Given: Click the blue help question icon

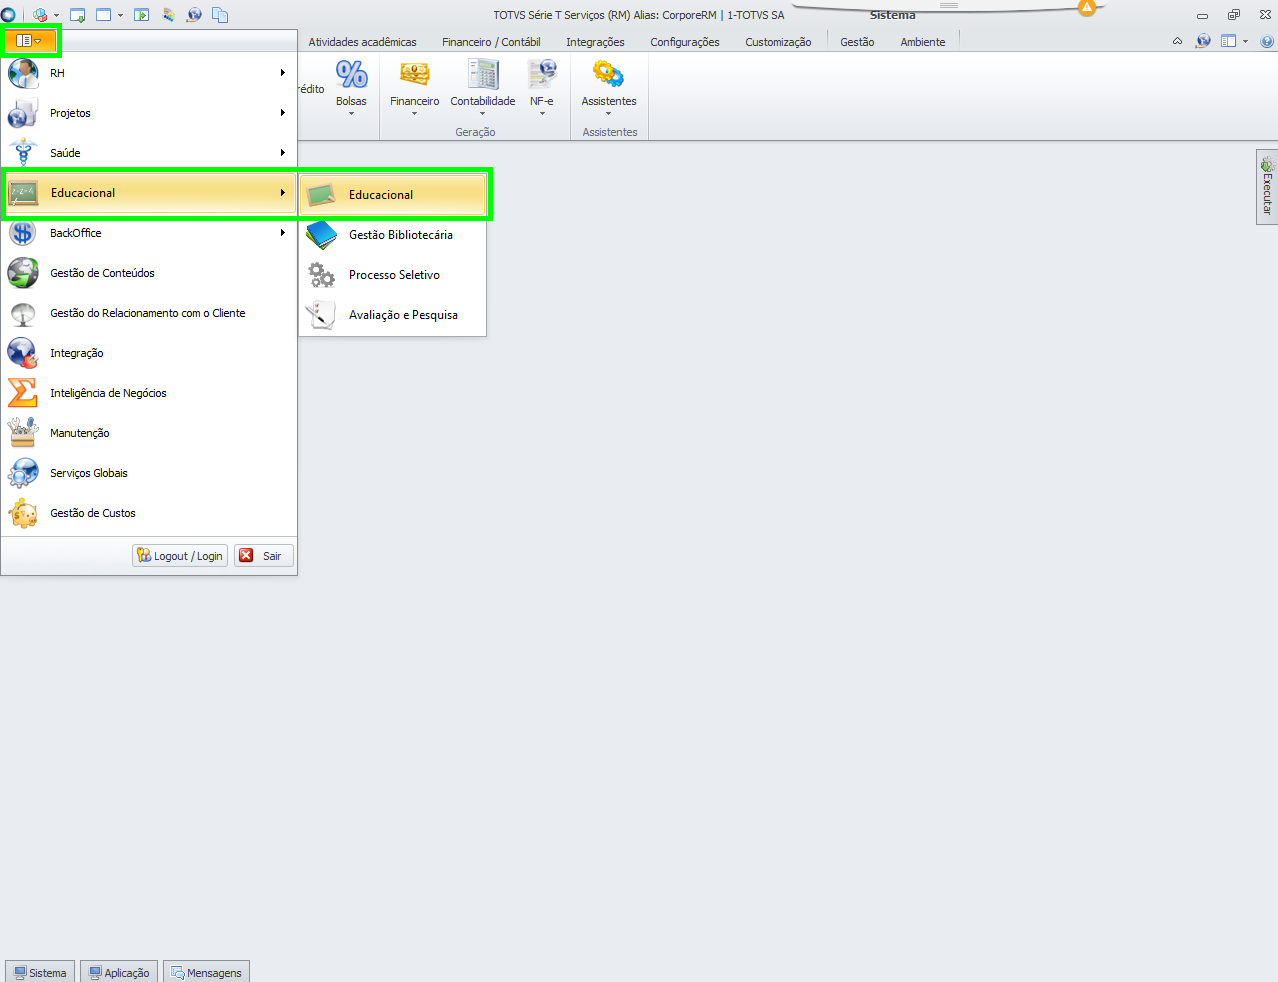Looking at the screenshot, I should coord(1267,41).
